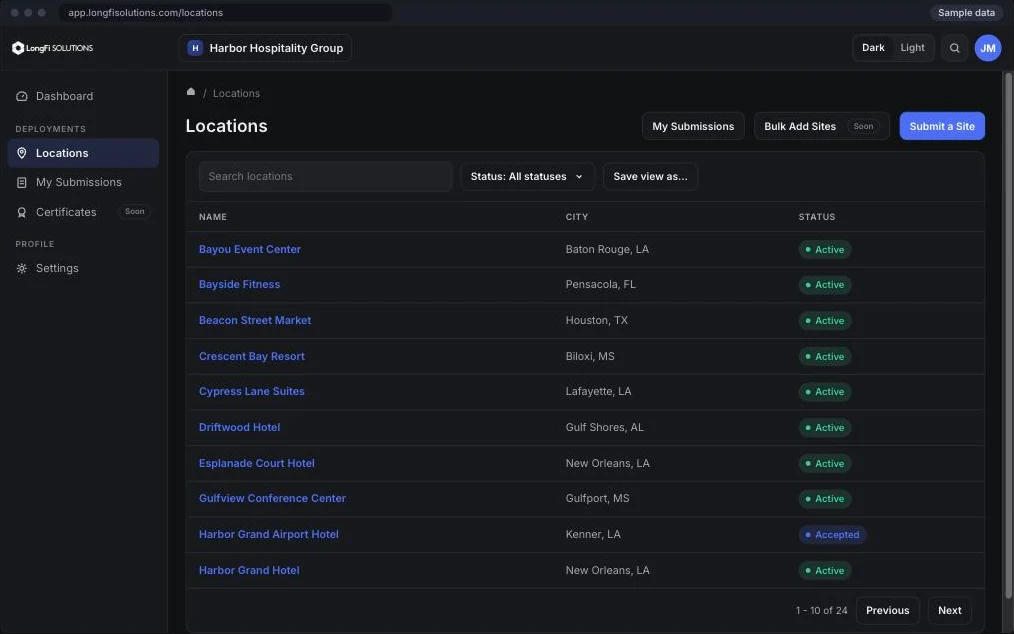1014x634 pixels.
Task: Click the Gulf Shores, AL city cell
Action: pos(604,428)
